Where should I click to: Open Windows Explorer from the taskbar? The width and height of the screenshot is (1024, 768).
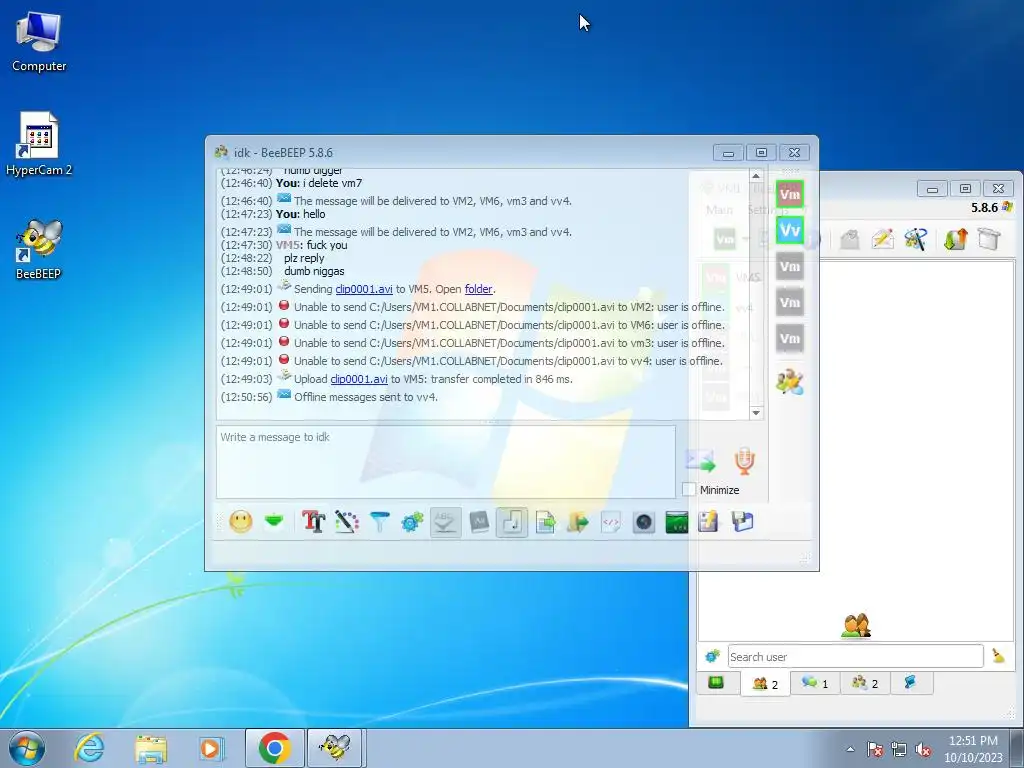(150, 748)
